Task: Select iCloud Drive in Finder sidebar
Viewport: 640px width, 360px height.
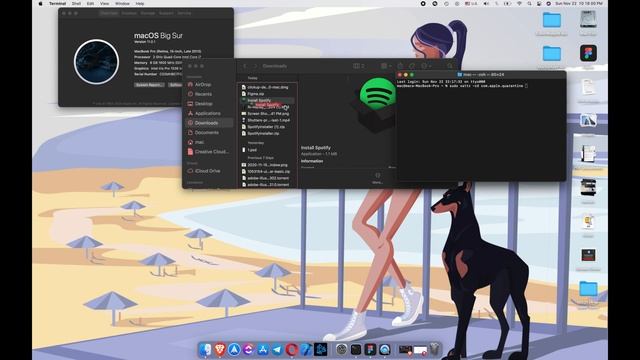Action: [x=210, y=171]
